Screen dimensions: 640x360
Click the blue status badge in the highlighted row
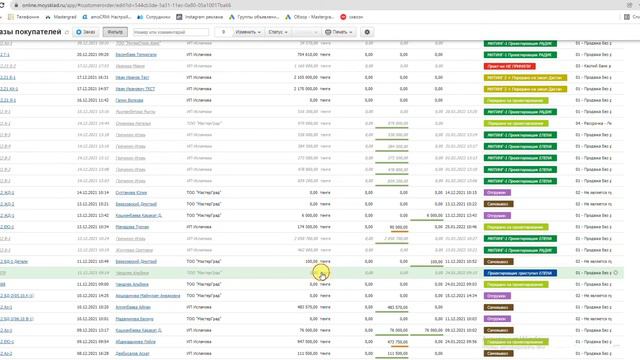[520, 273]
